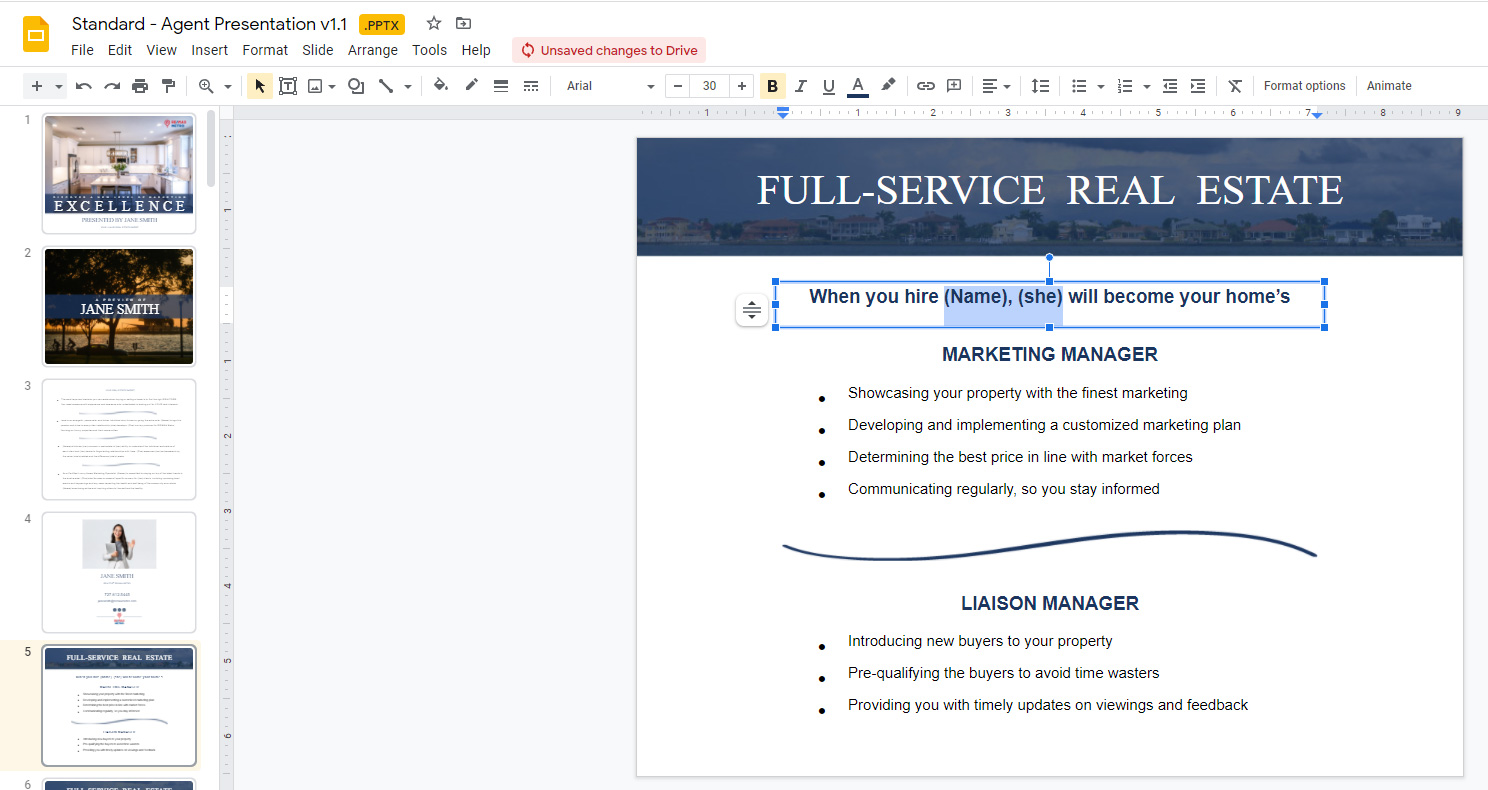Open the text color picker
The image size is (1488, 790).
tap(857, 86)
